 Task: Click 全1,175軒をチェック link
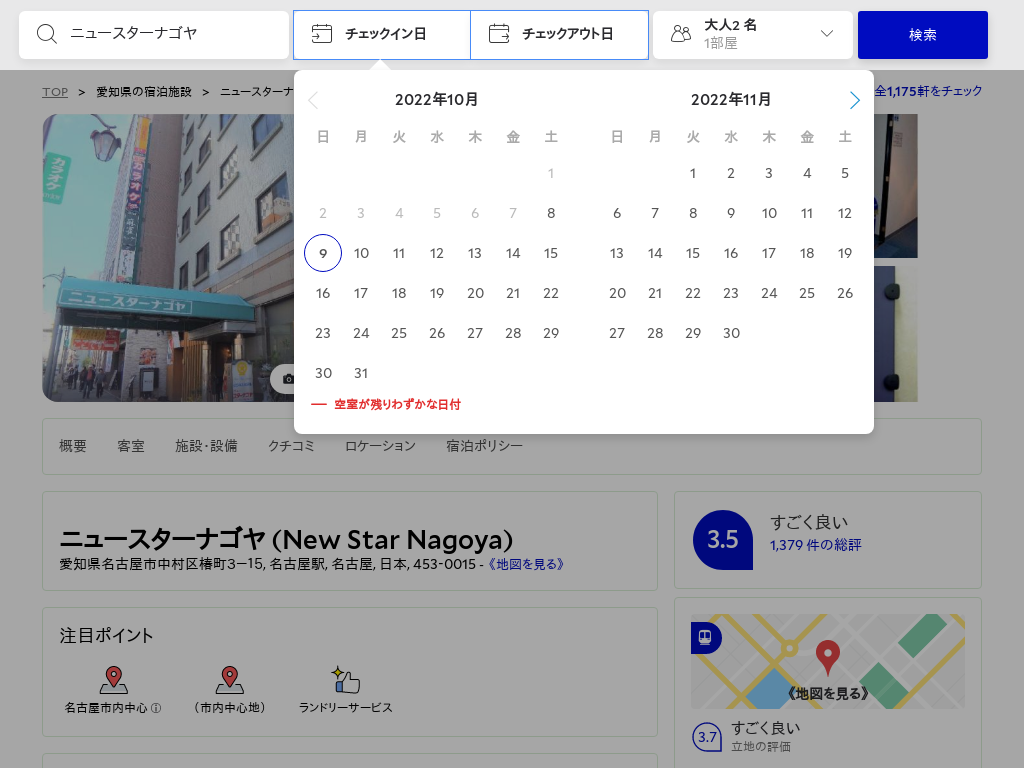(x=928, y=91)
